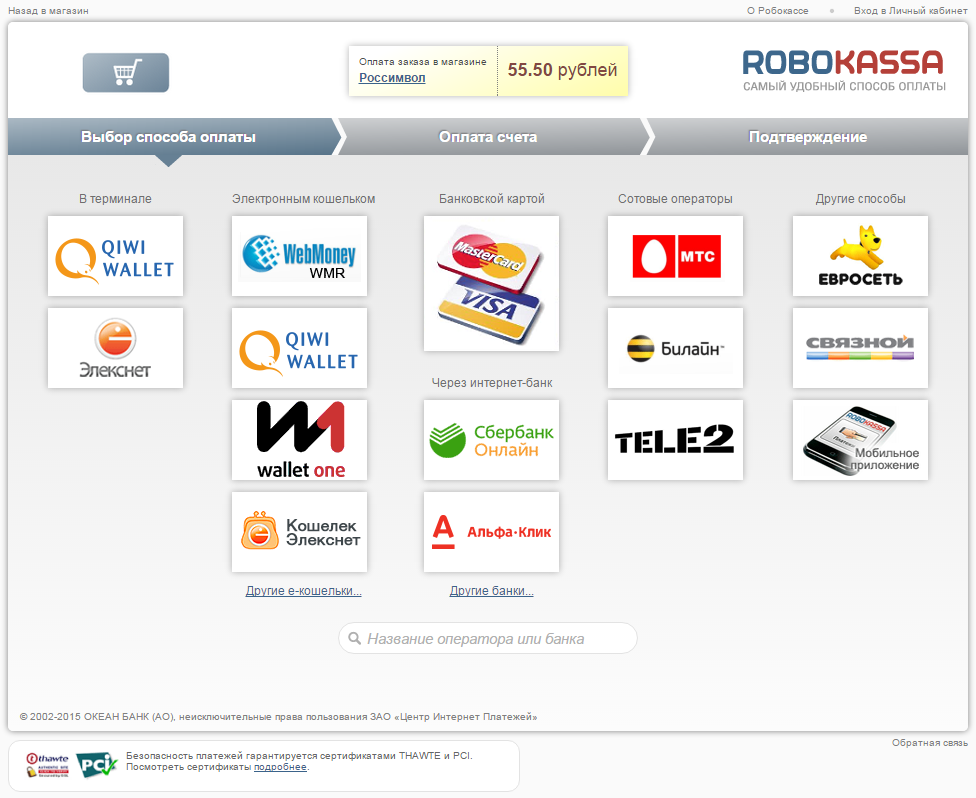Pay via МТС mobile operator
The width and height of the screenshot is (976, 798).
click(675, 256)
